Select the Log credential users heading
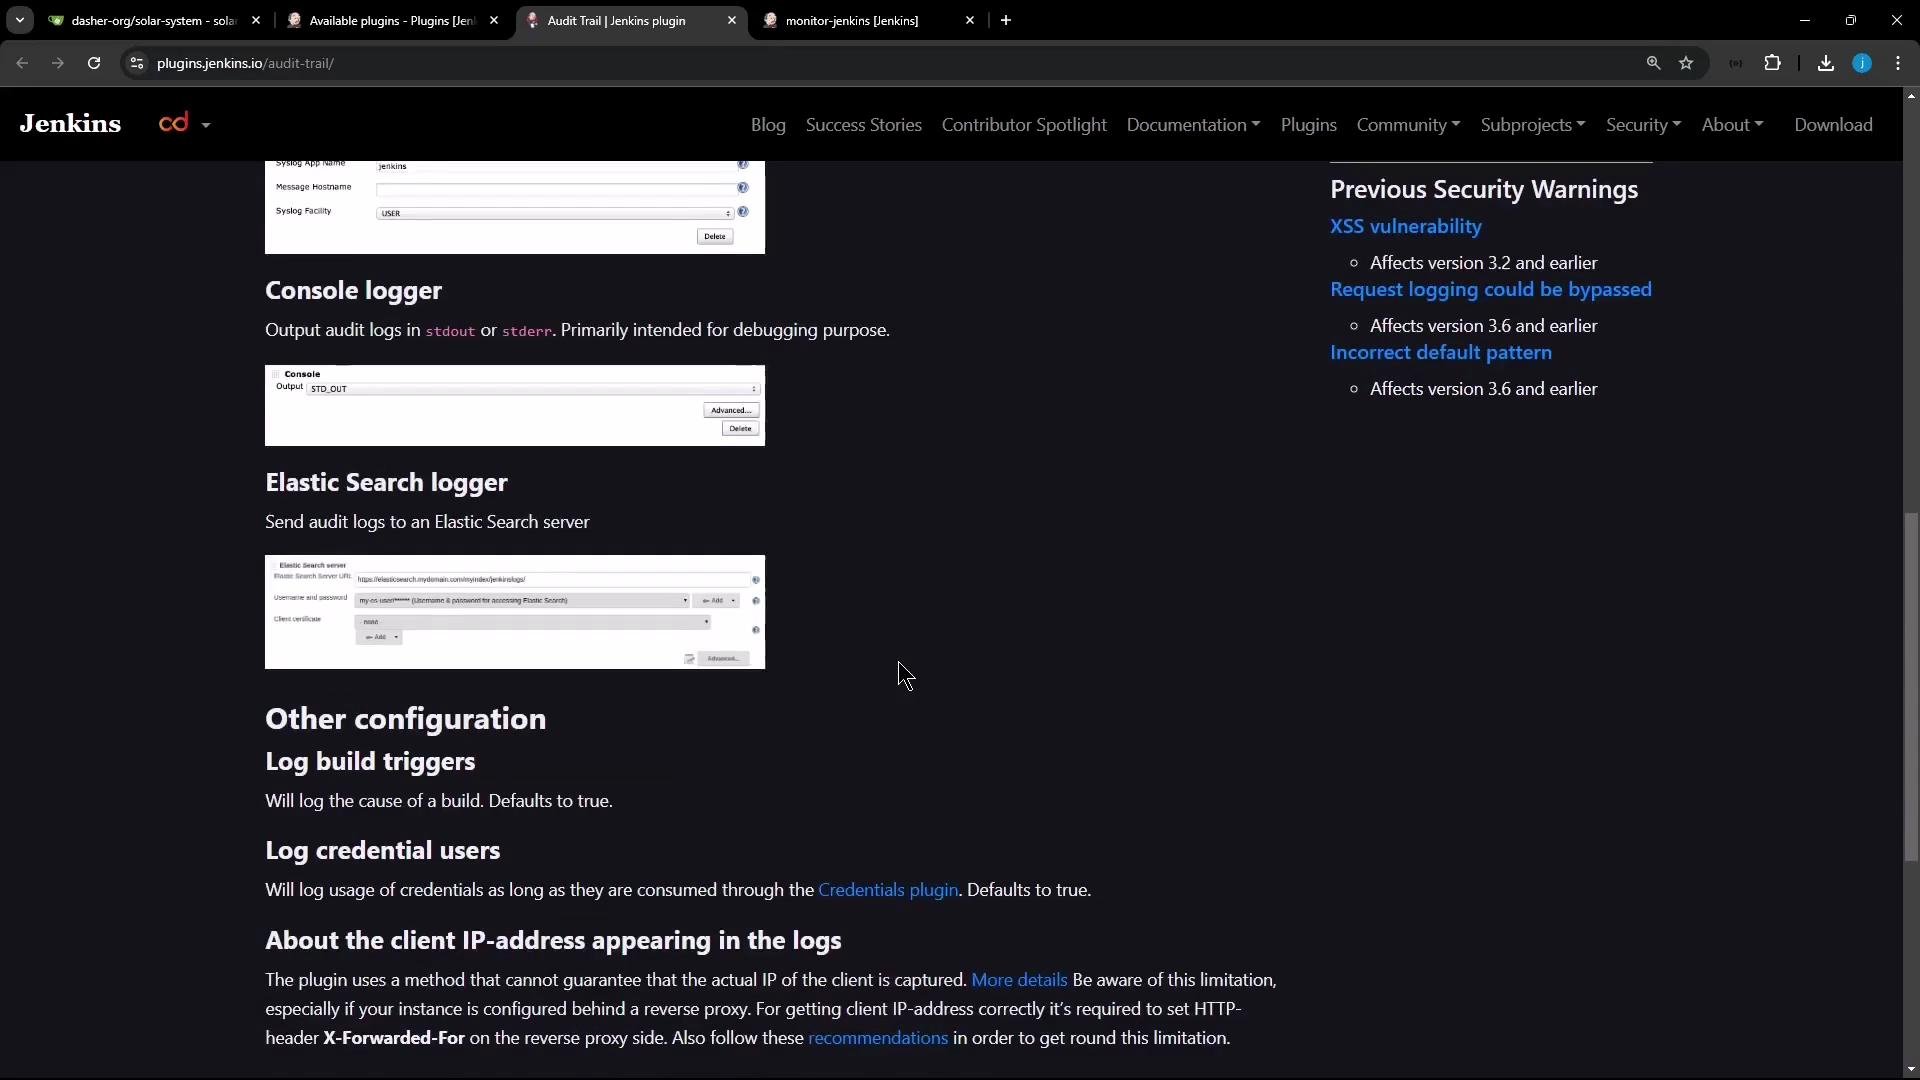The width and height of the screenshot is (1920, 1080). tap(382, 850)
